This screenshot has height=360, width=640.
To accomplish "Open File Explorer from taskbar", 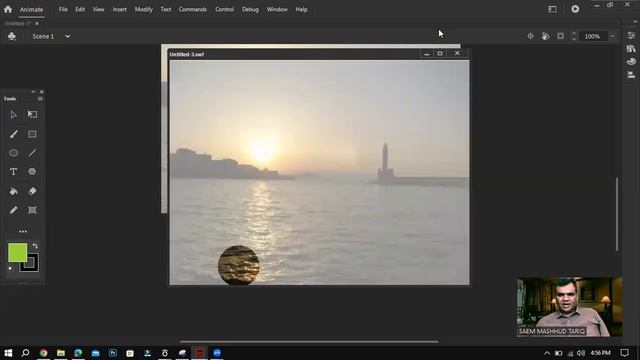I will (61, 353).
